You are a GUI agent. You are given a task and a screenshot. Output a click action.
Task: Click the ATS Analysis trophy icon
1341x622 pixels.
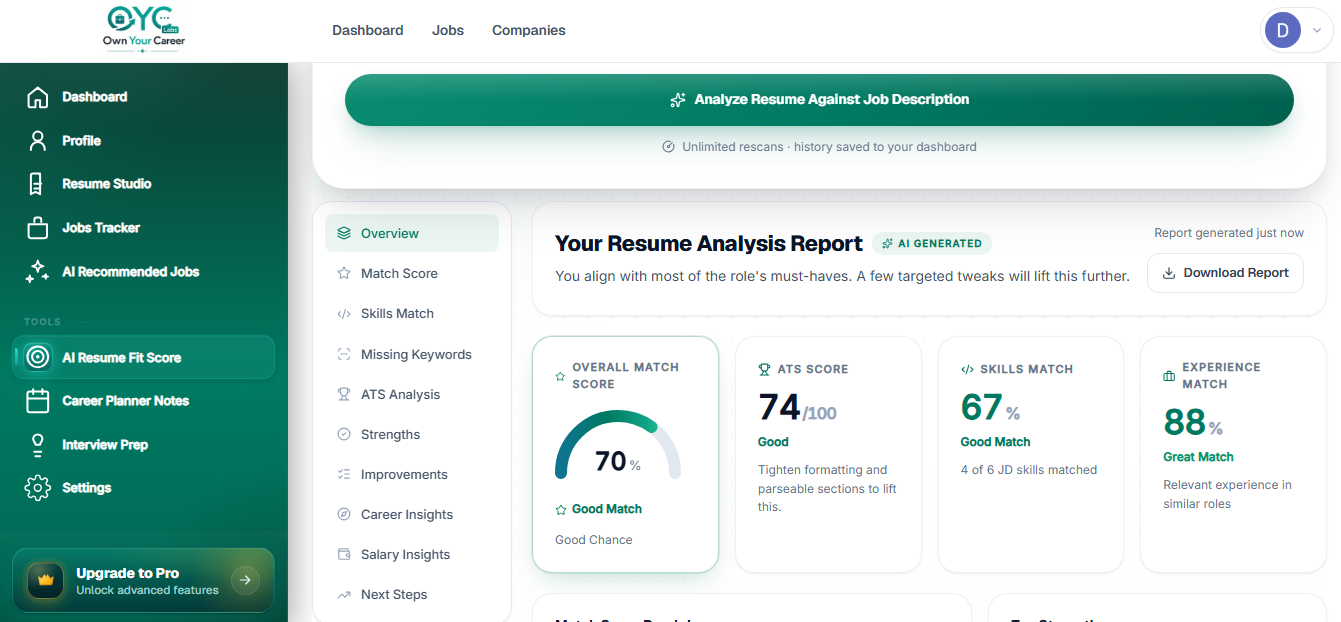click(344, 394)
